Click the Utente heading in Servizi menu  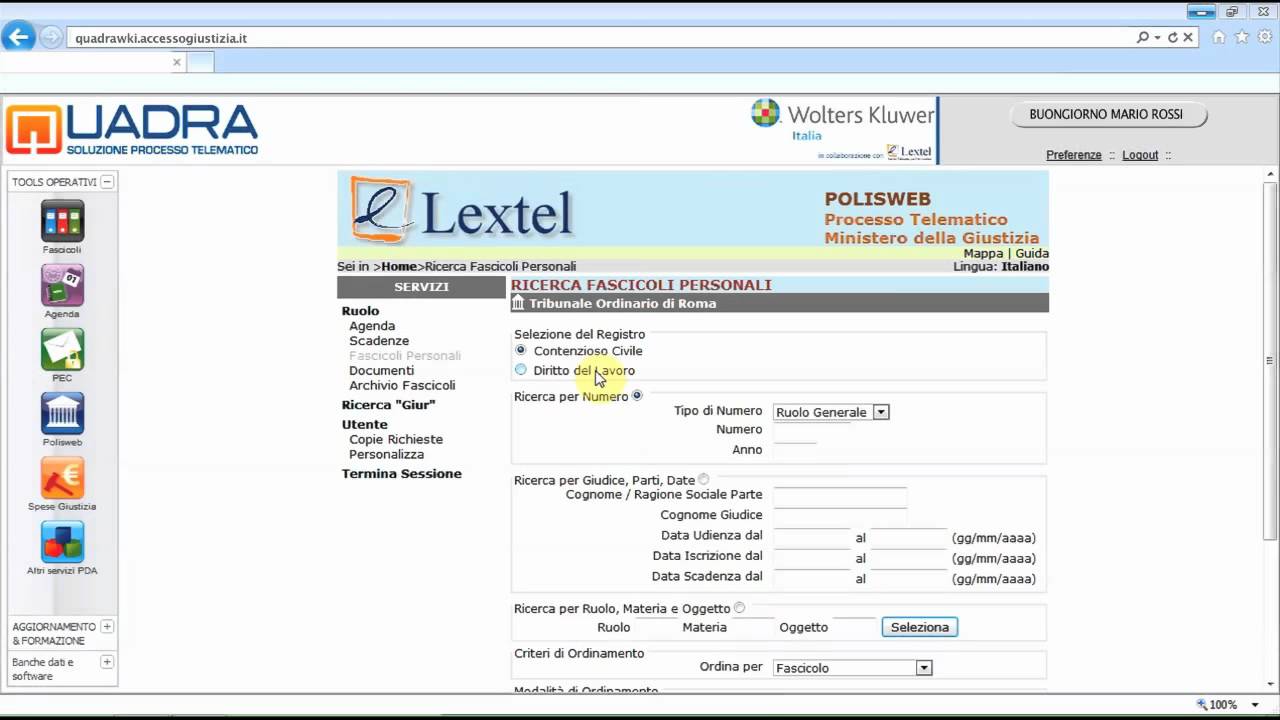364,425
